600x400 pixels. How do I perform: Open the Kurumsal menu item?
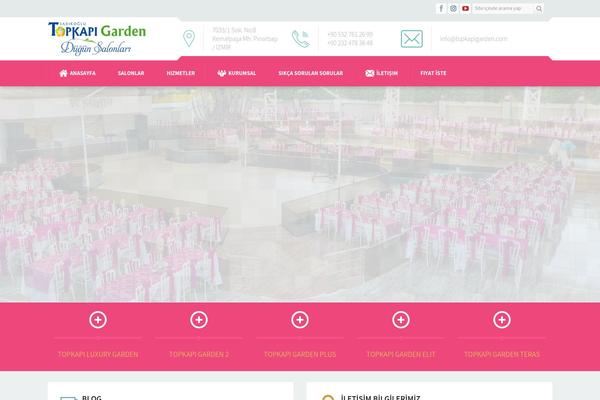[x=242, y=73]
